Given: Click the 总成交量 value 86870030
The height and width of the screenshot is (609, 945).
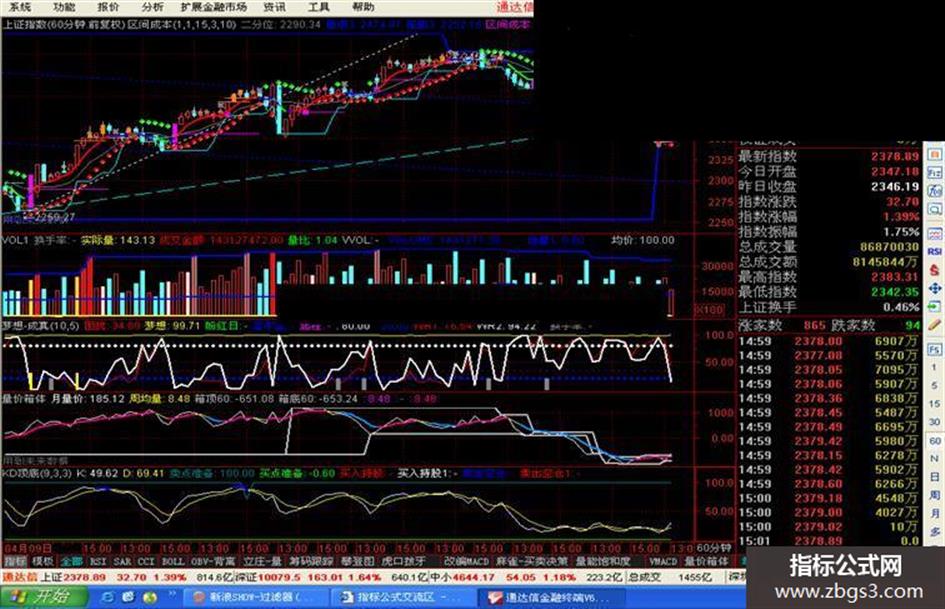Looking at the screenshot, I should pyautogui.click(x=890, y=247).
